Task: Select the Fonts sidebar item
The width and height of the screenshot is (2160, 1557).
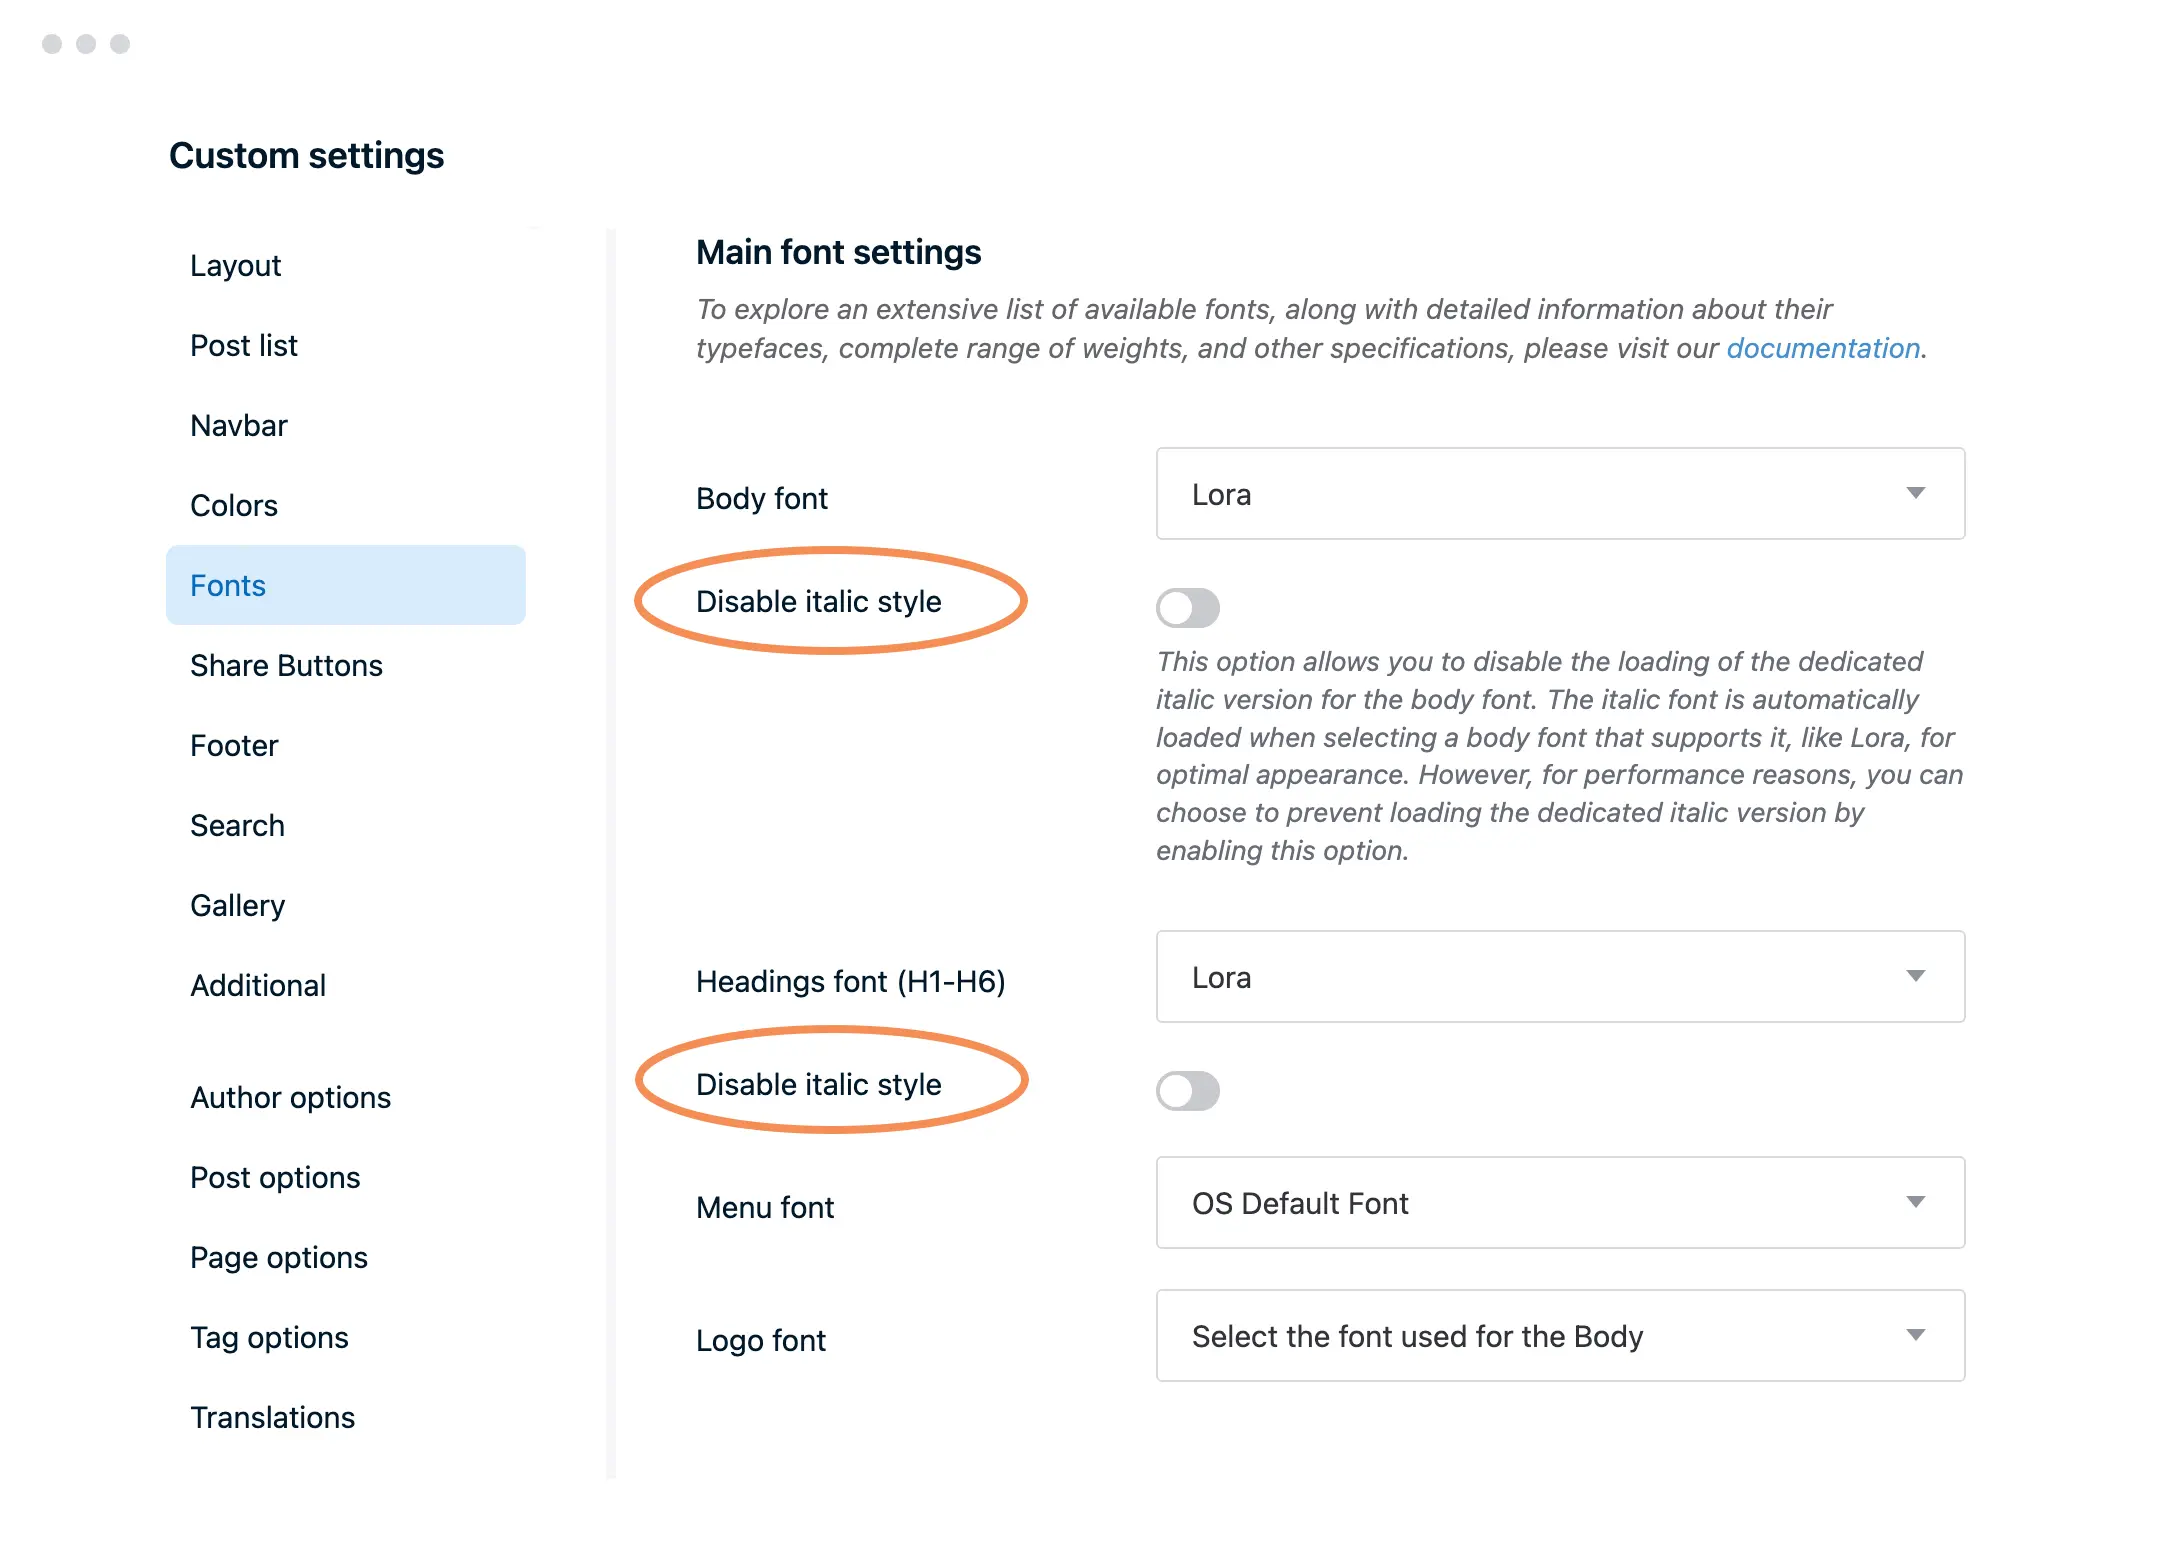Action: point(229,586)
